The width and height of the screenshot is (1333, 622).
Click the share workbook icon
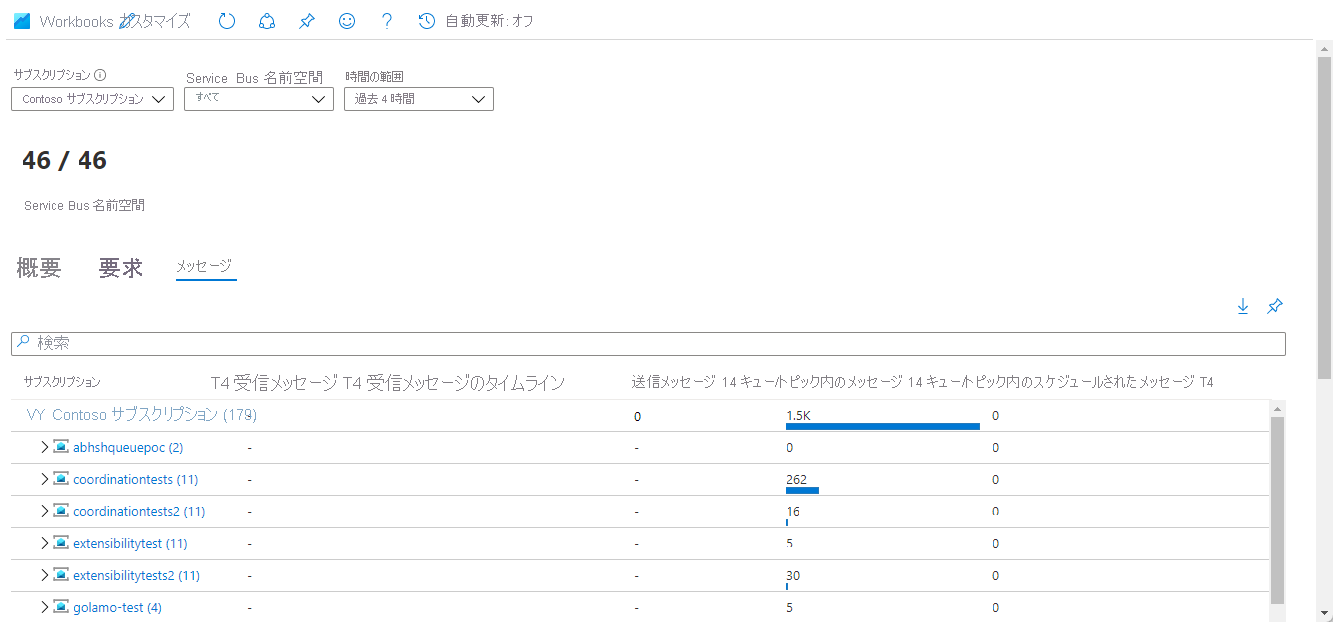pyautogui.click(x=267, y=21)
